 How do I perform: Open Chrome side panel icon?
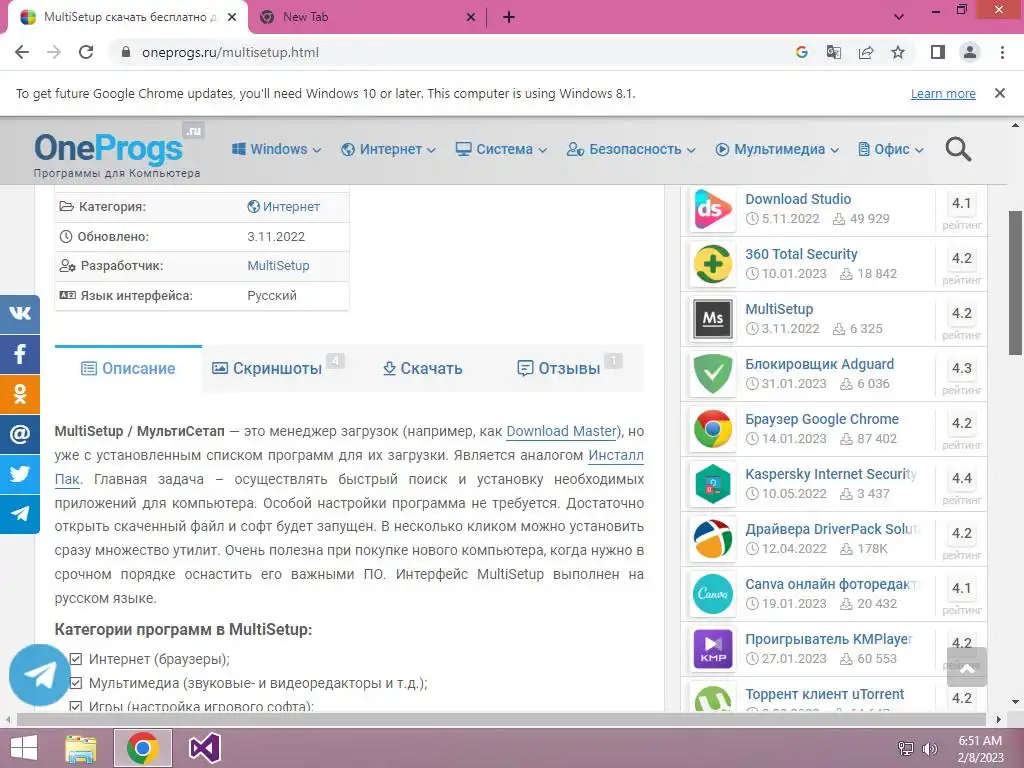pyautogui.click(x=938, y=52)
